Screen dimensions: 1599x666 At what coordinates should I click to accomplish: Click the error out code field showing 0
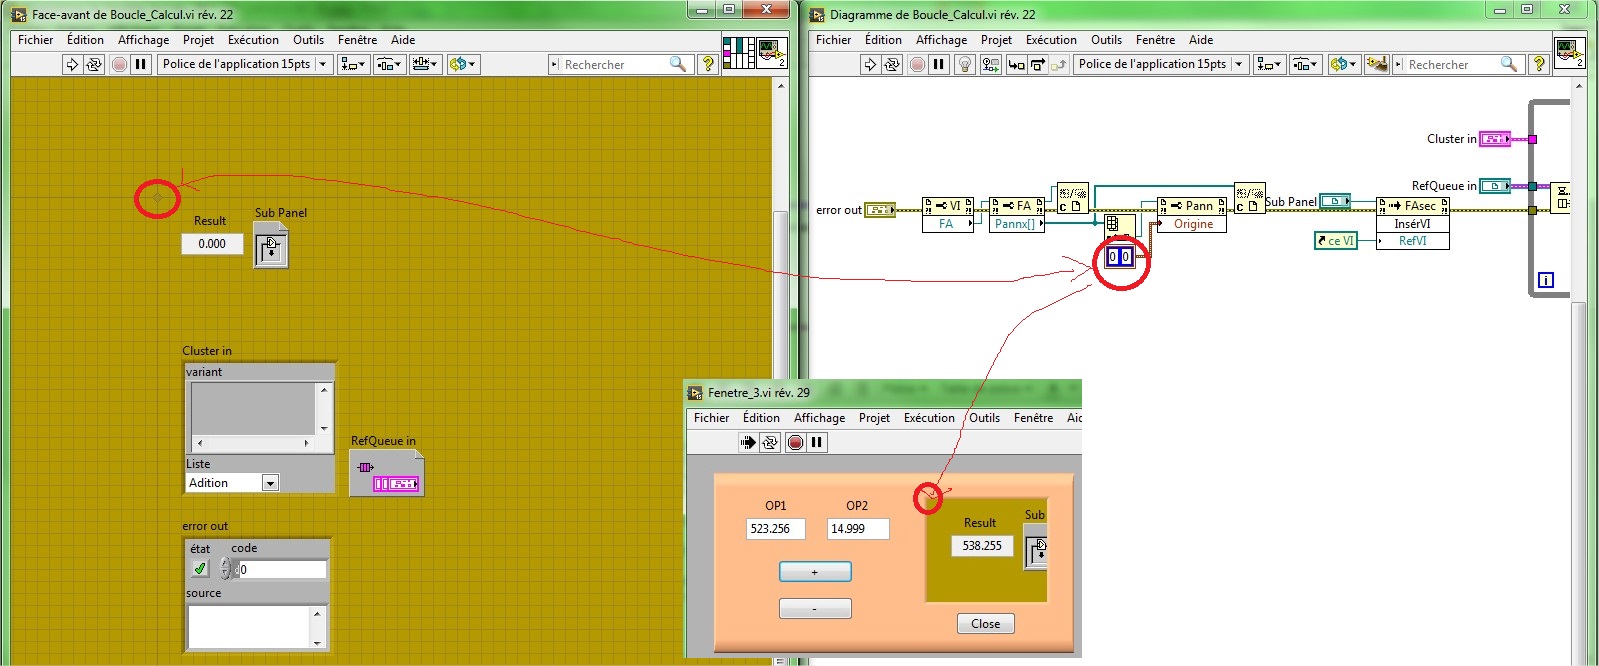[x=282, y=569]
